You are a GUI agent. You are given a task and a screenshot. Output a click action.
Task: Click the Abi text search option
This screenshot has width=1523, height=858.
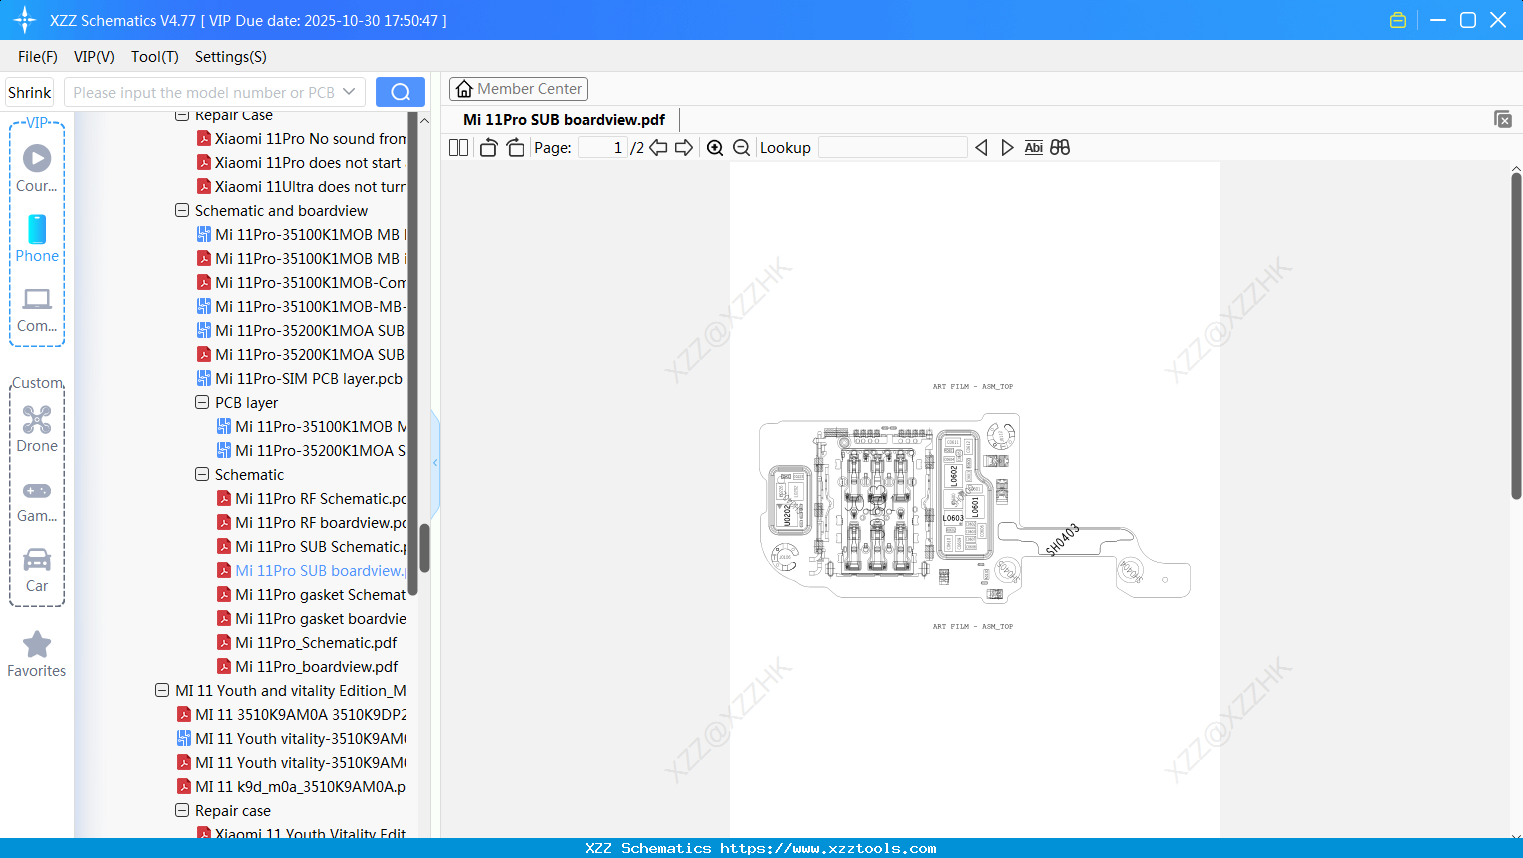tap(1033, 147)
